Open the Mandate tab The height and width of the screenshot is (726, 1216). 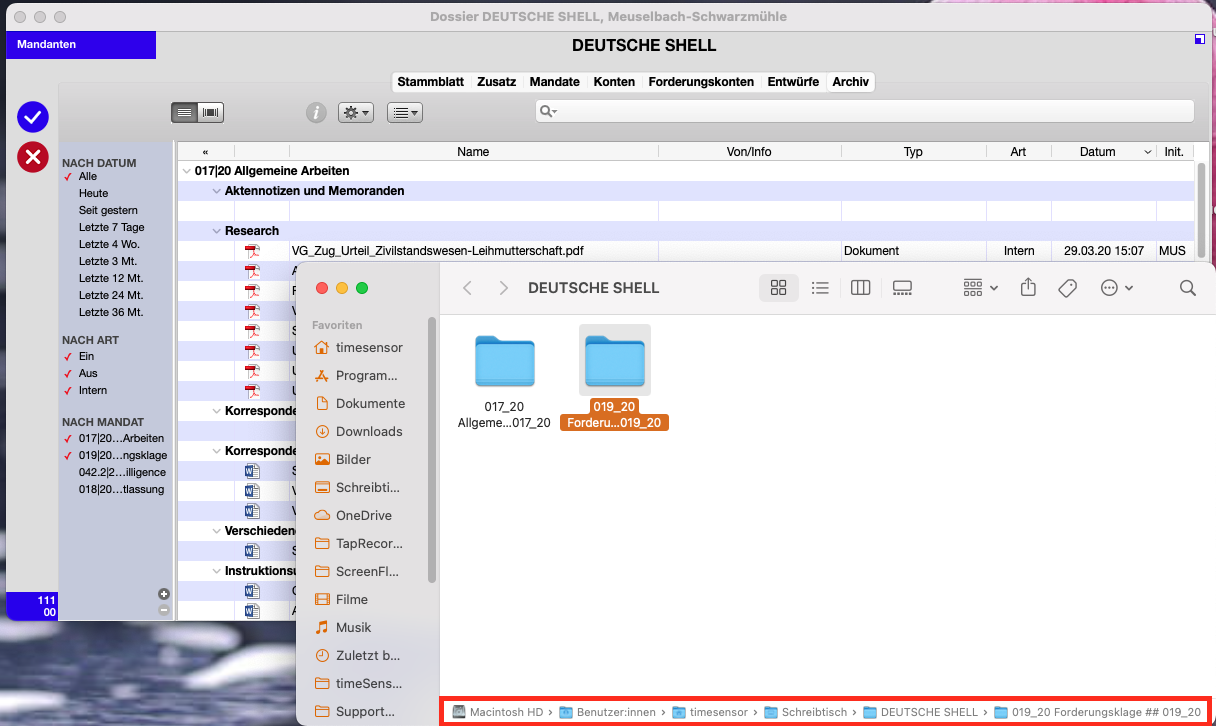click(x=555, y=82)
